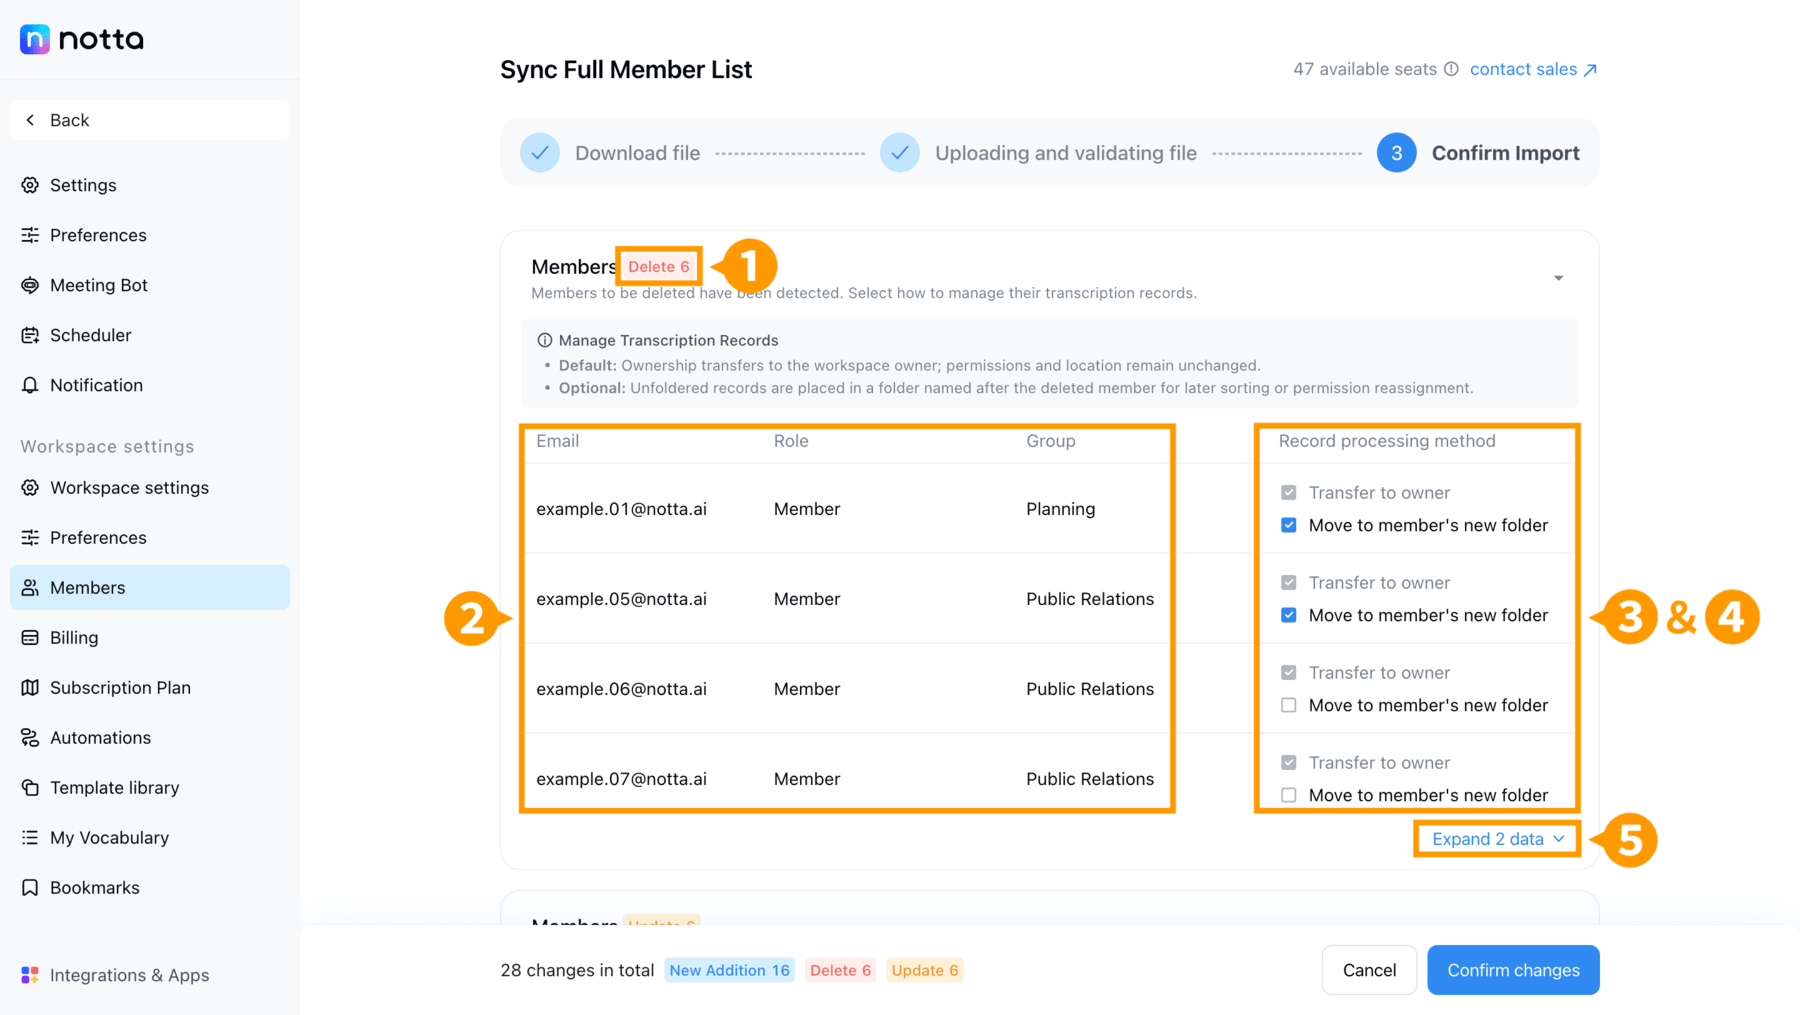1800x1015 pixels.
Task: Click the Uploading and validating file checkmark
Action: [900, 153]
